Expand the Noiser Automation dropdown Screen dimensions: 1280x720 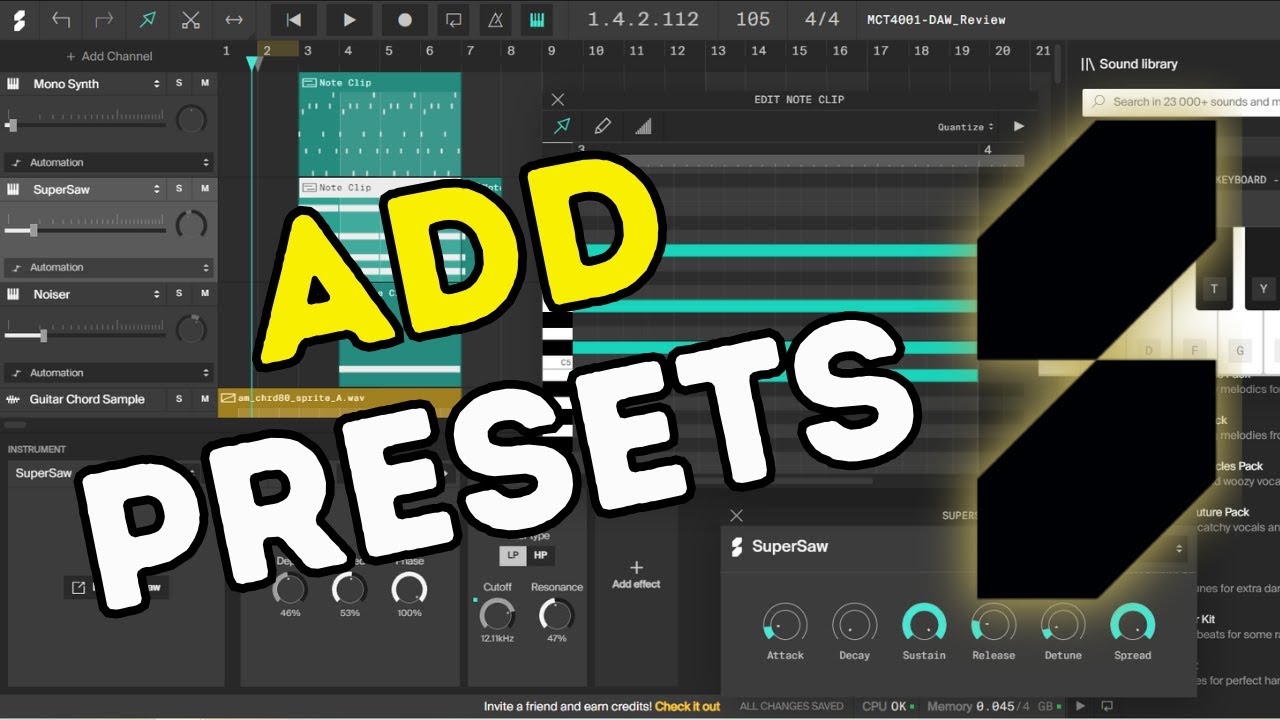tap(108, 372)
